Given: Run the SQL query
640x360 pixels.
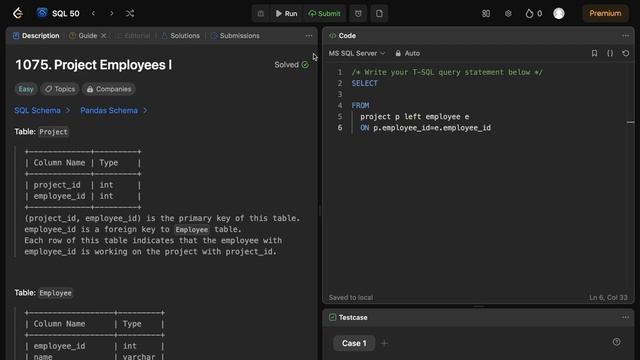Looking at the screenshot, I should 287,13.
